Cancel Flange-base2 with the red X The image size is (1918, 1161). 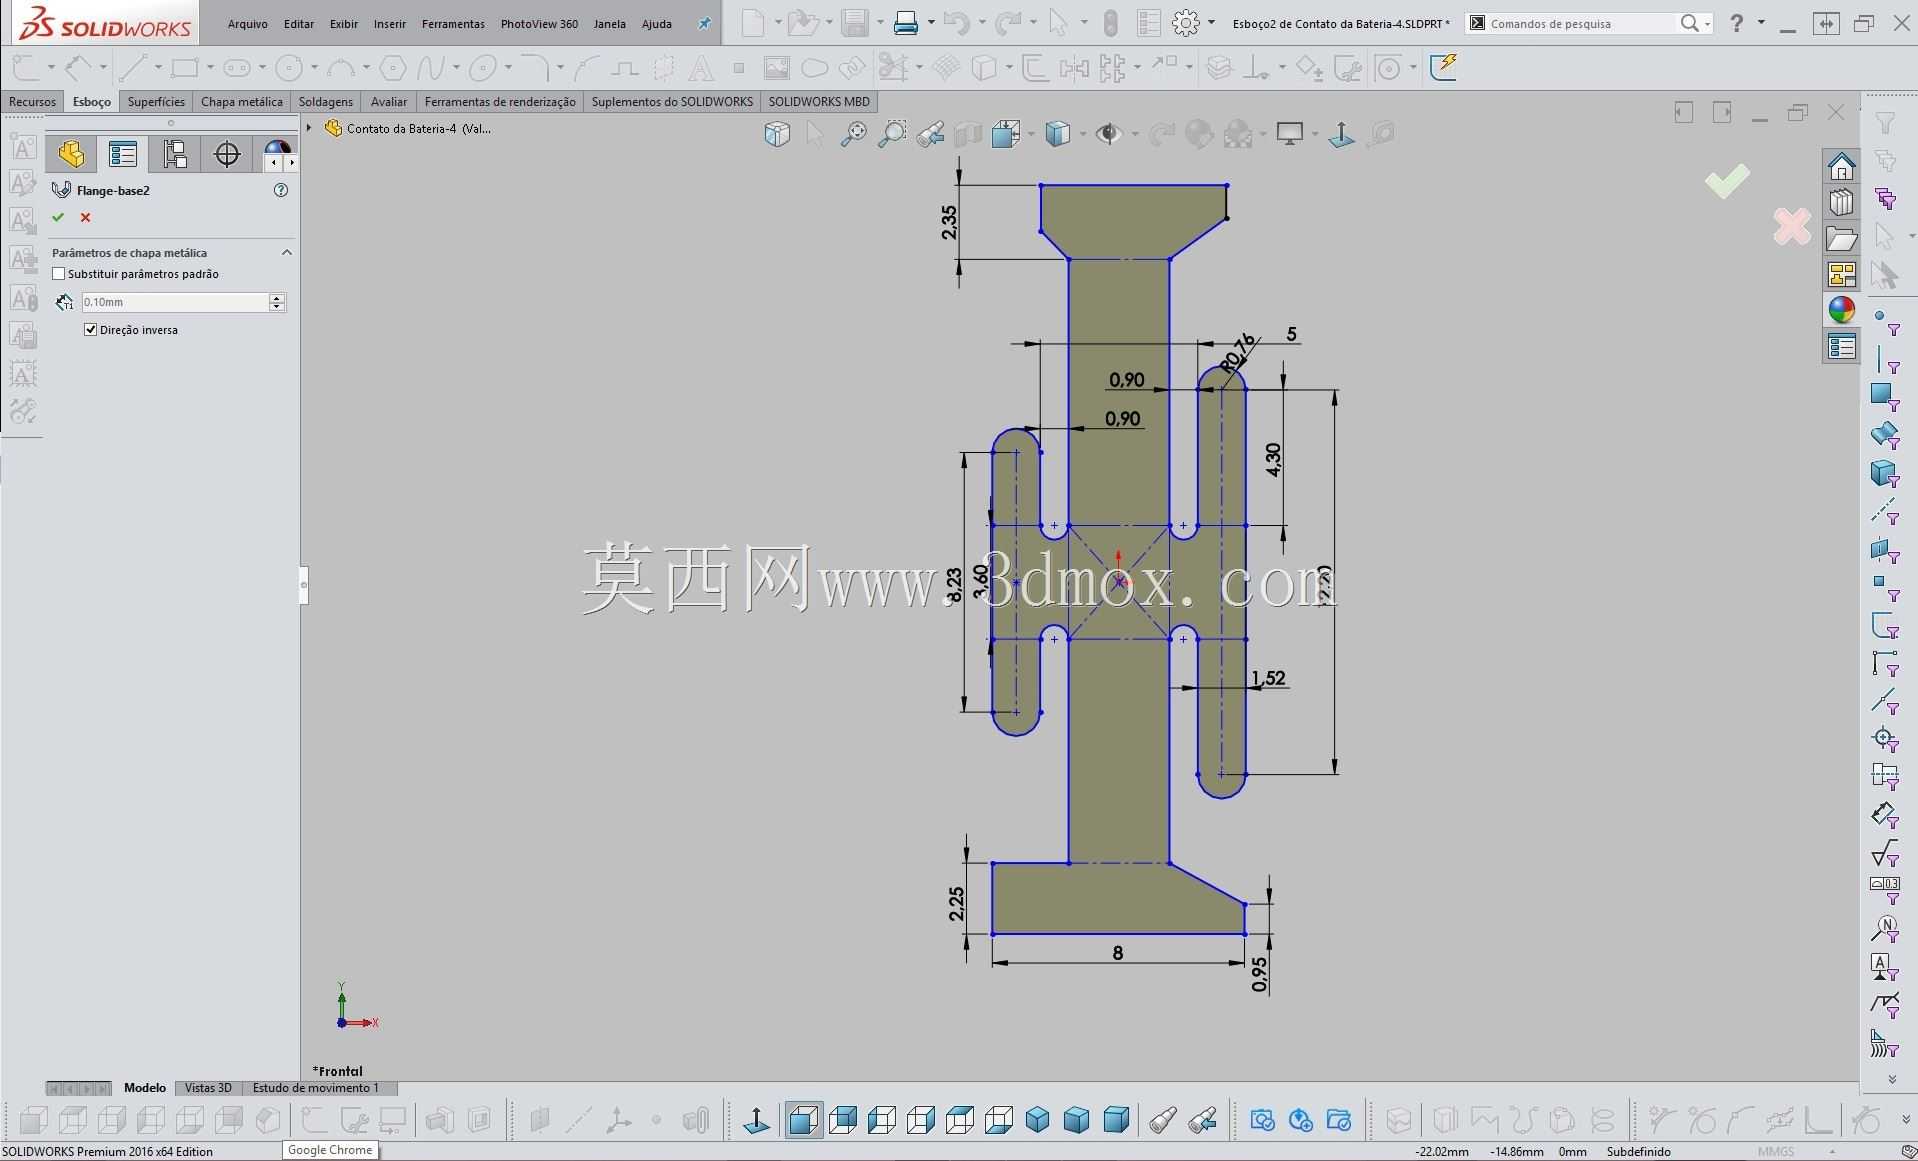click(85, 217)
